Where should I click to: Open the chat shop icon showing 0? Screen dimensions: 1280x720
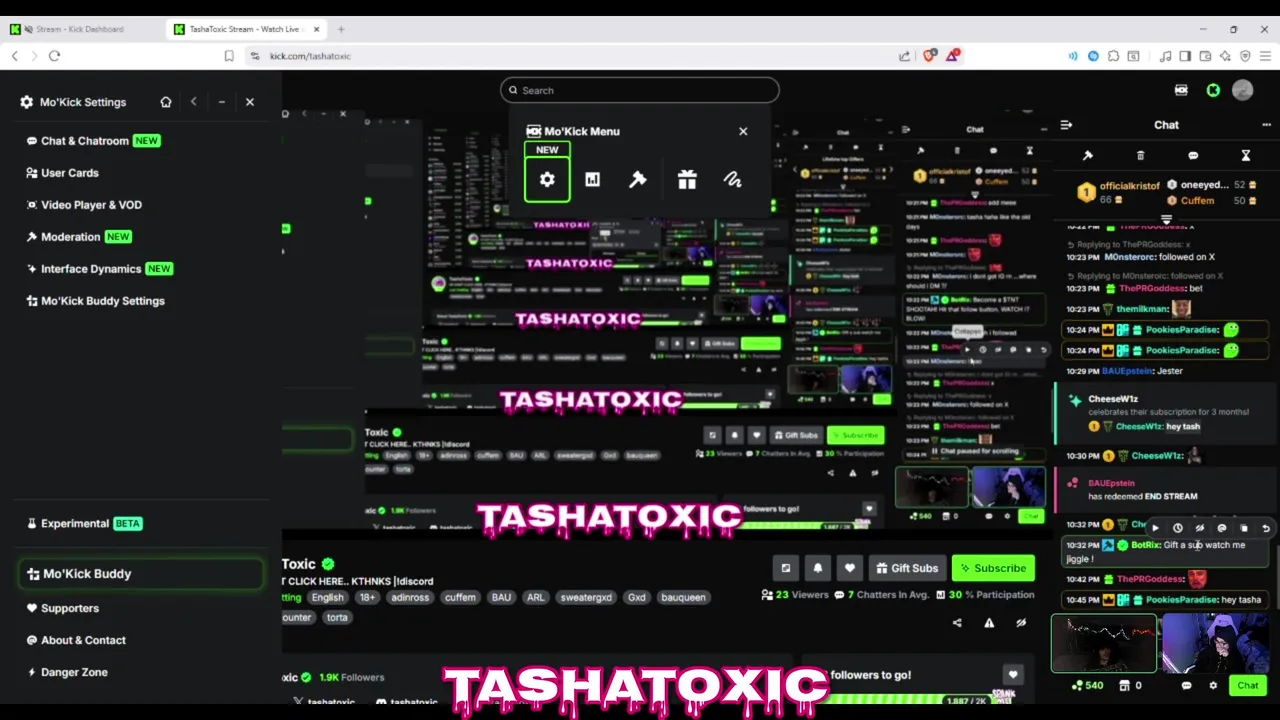(x=1131, y=685)
